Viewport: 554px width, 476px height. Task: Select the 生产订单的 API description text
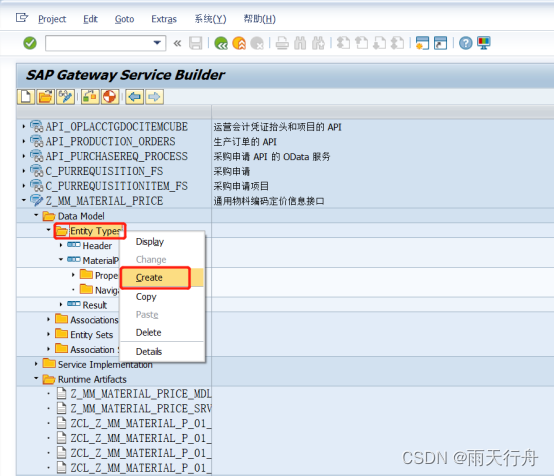click(x=245, y=142)
